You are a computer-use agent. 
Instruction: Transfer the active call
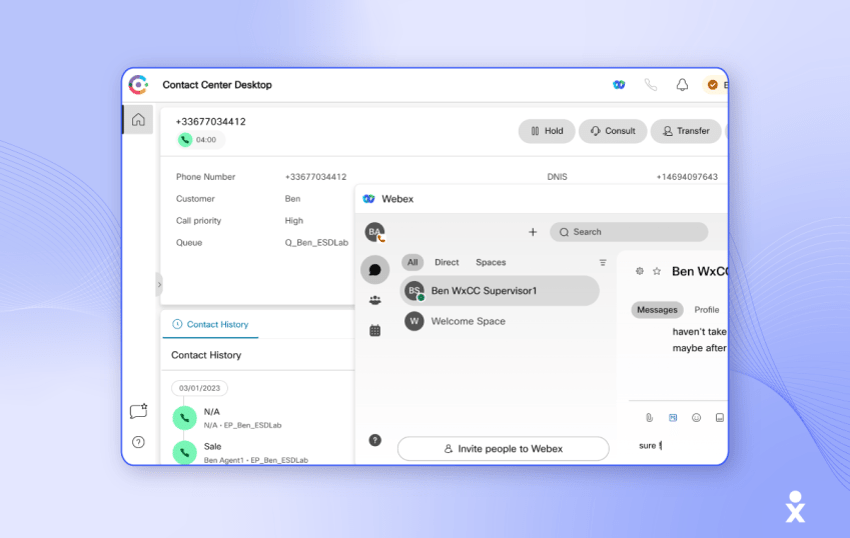[686, 131]
